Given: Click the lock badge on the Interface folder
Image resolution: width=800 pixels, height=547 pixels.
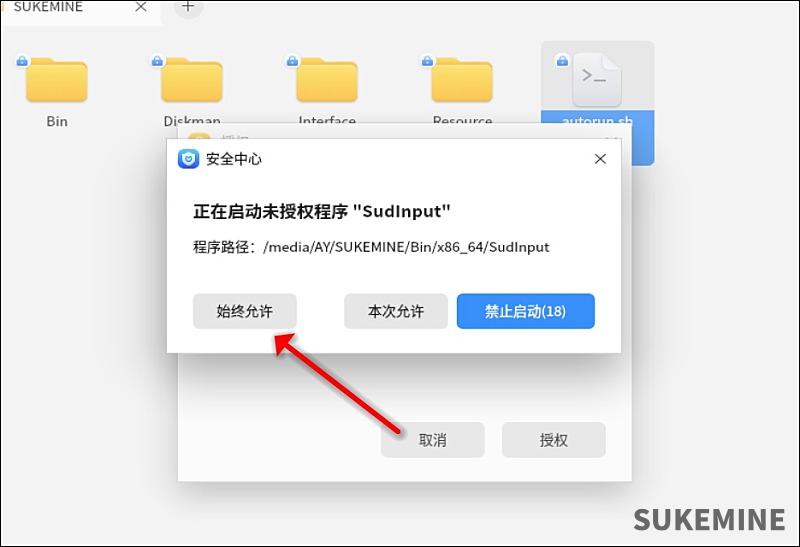Looking at the screenshot, I should click(x=292, y=61).
